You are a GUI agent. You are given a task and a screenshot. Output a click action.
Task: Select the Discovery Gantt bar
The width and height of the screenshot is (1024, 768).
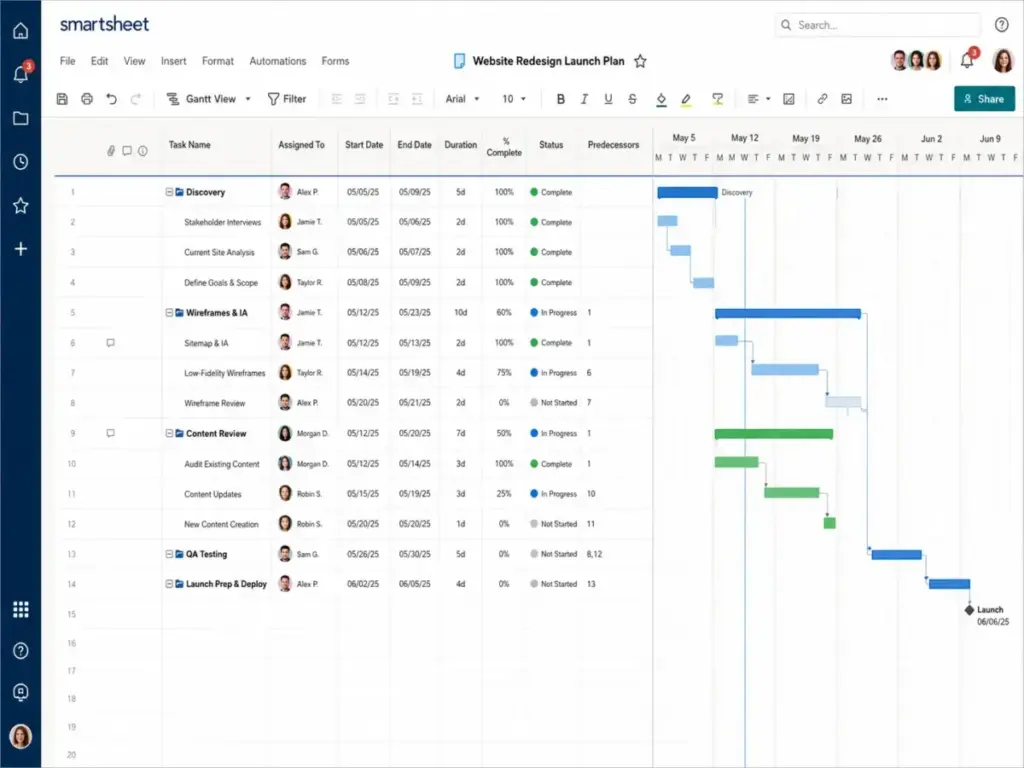[687, 193]
